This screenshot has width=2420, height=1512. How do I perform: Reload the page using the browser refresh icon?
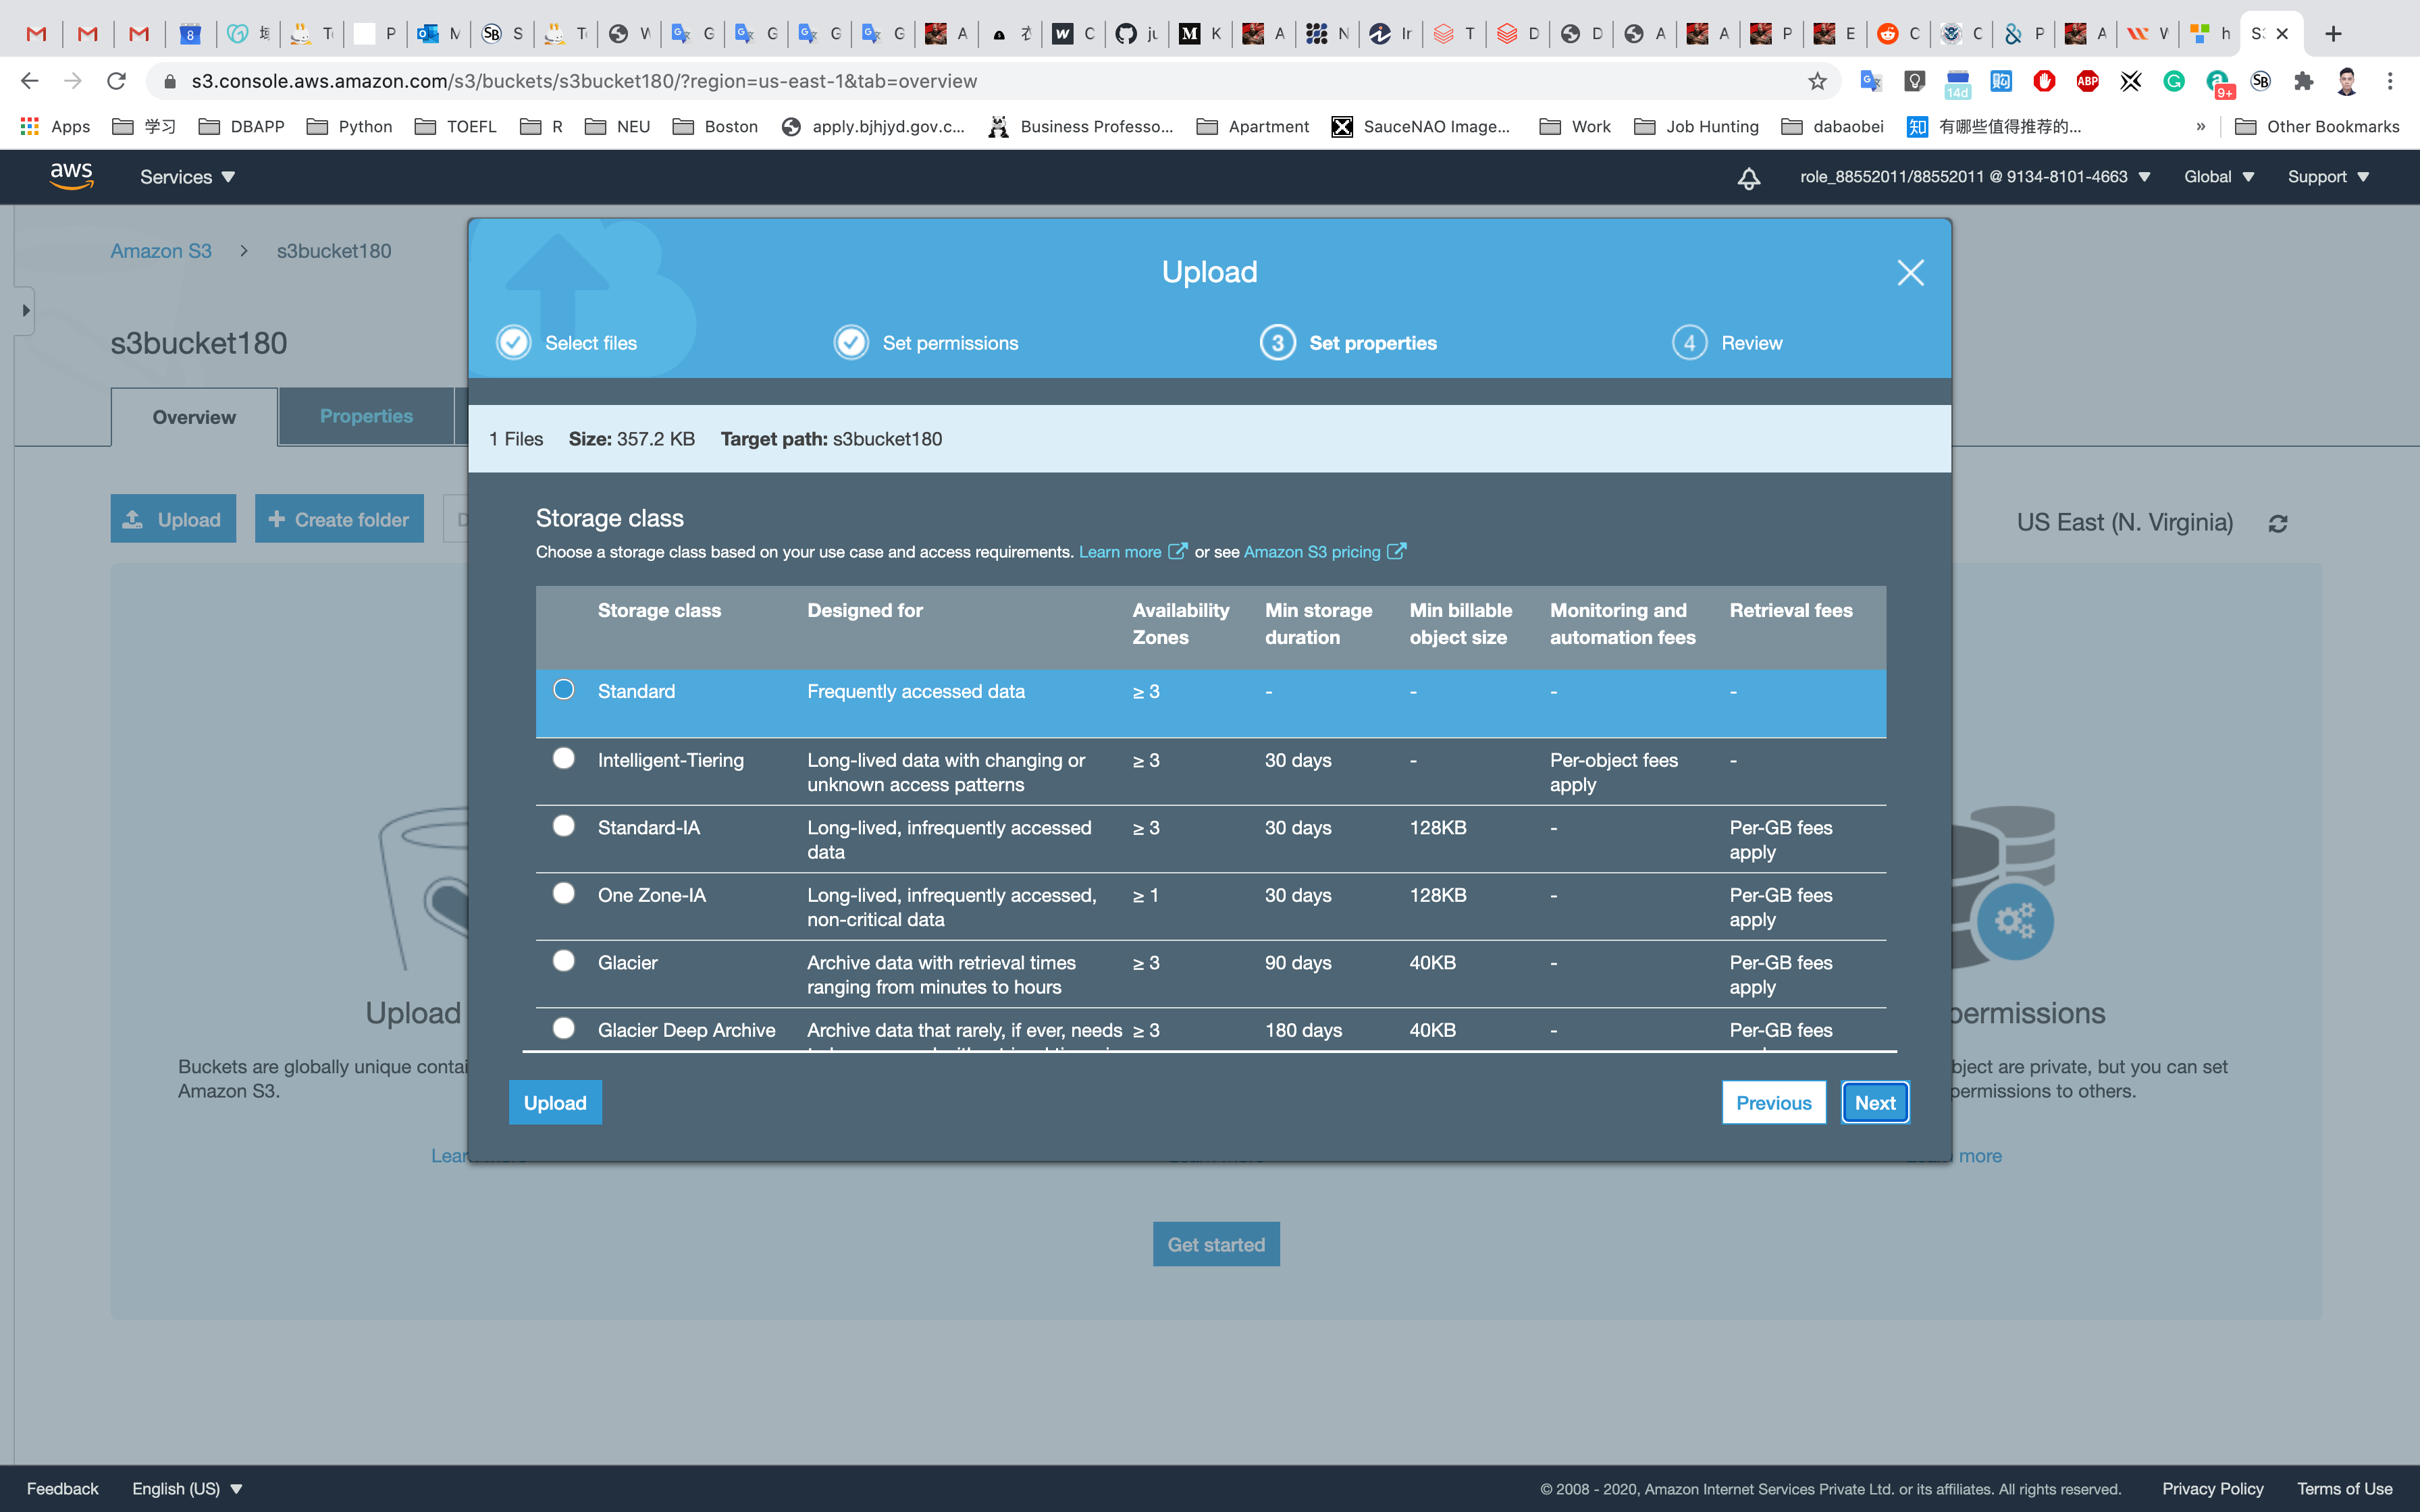click(x=116, y=81)
